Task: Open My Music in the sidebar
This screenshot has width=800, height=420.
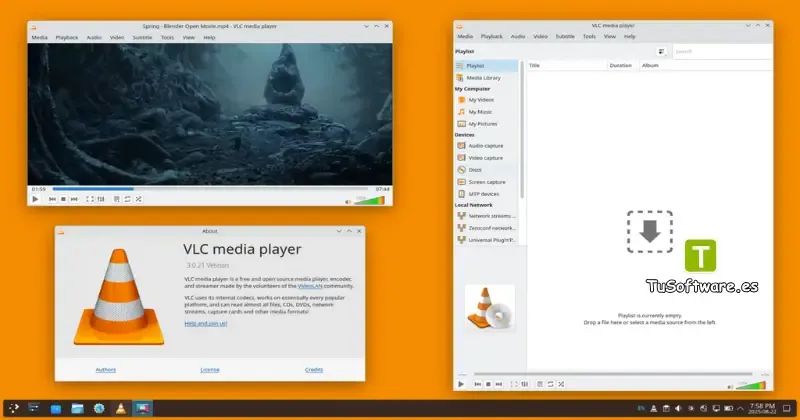Action: (486, 112)
